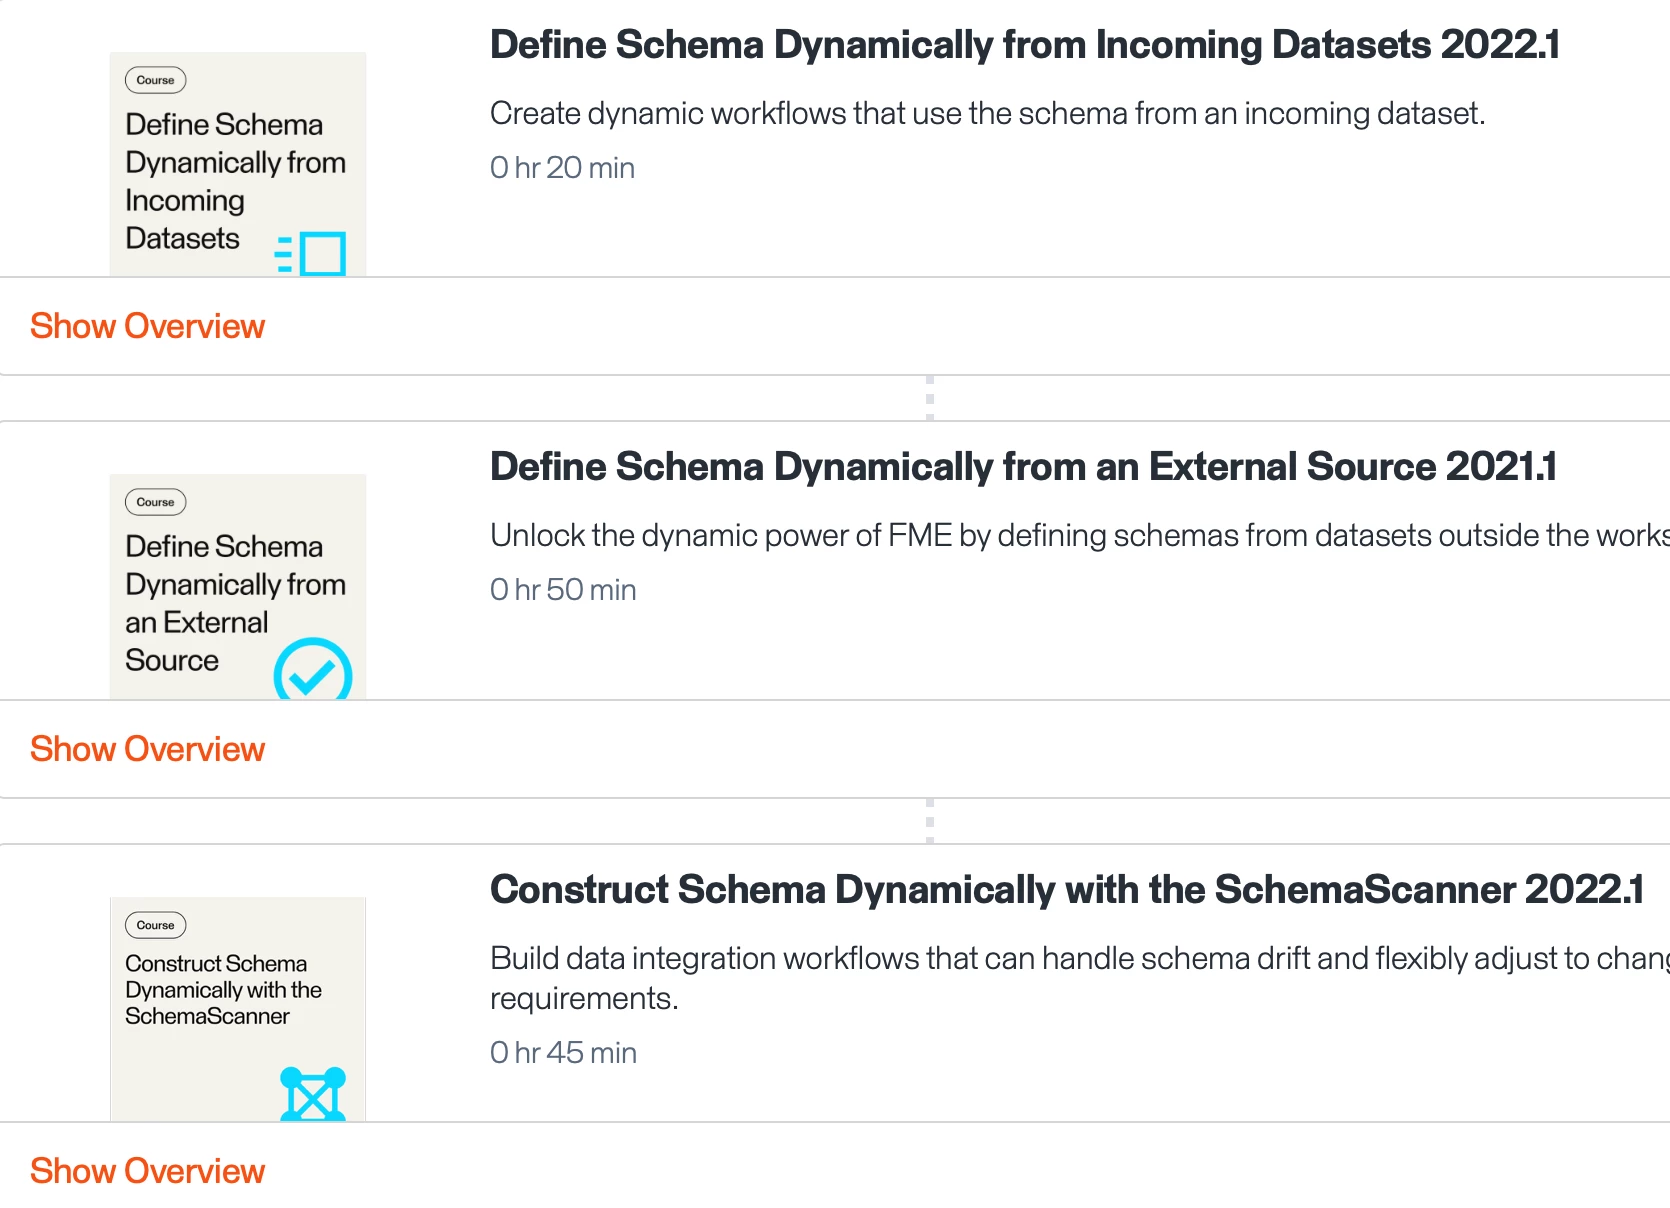
Task: Open the Define Schema Dynamically from Incoming Datasets 2022.1 title
Action: pos(1024,45)
